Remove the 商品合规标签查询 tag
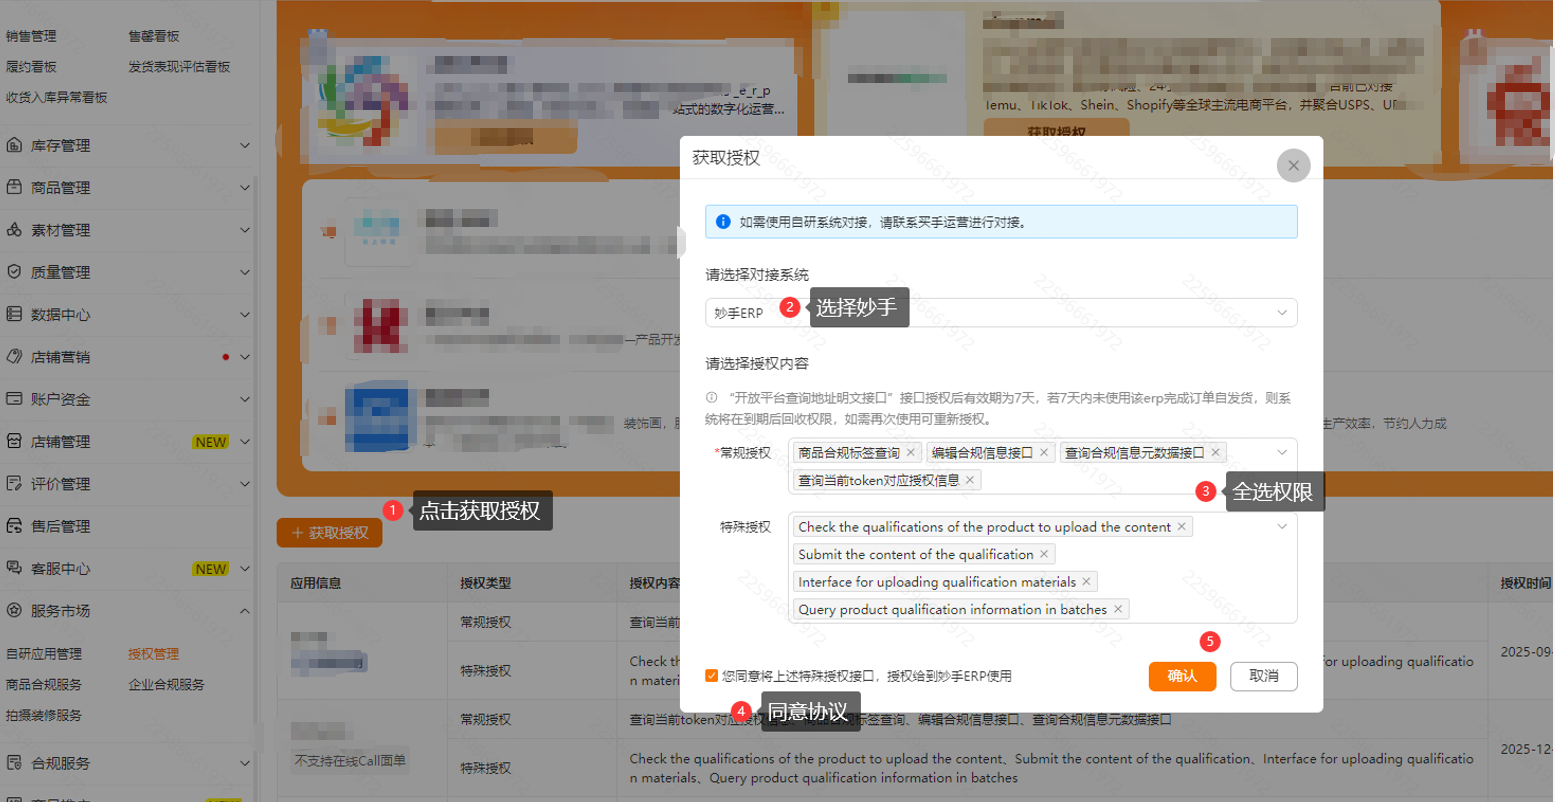1555x802 pixels. click(x=910, y=453)
